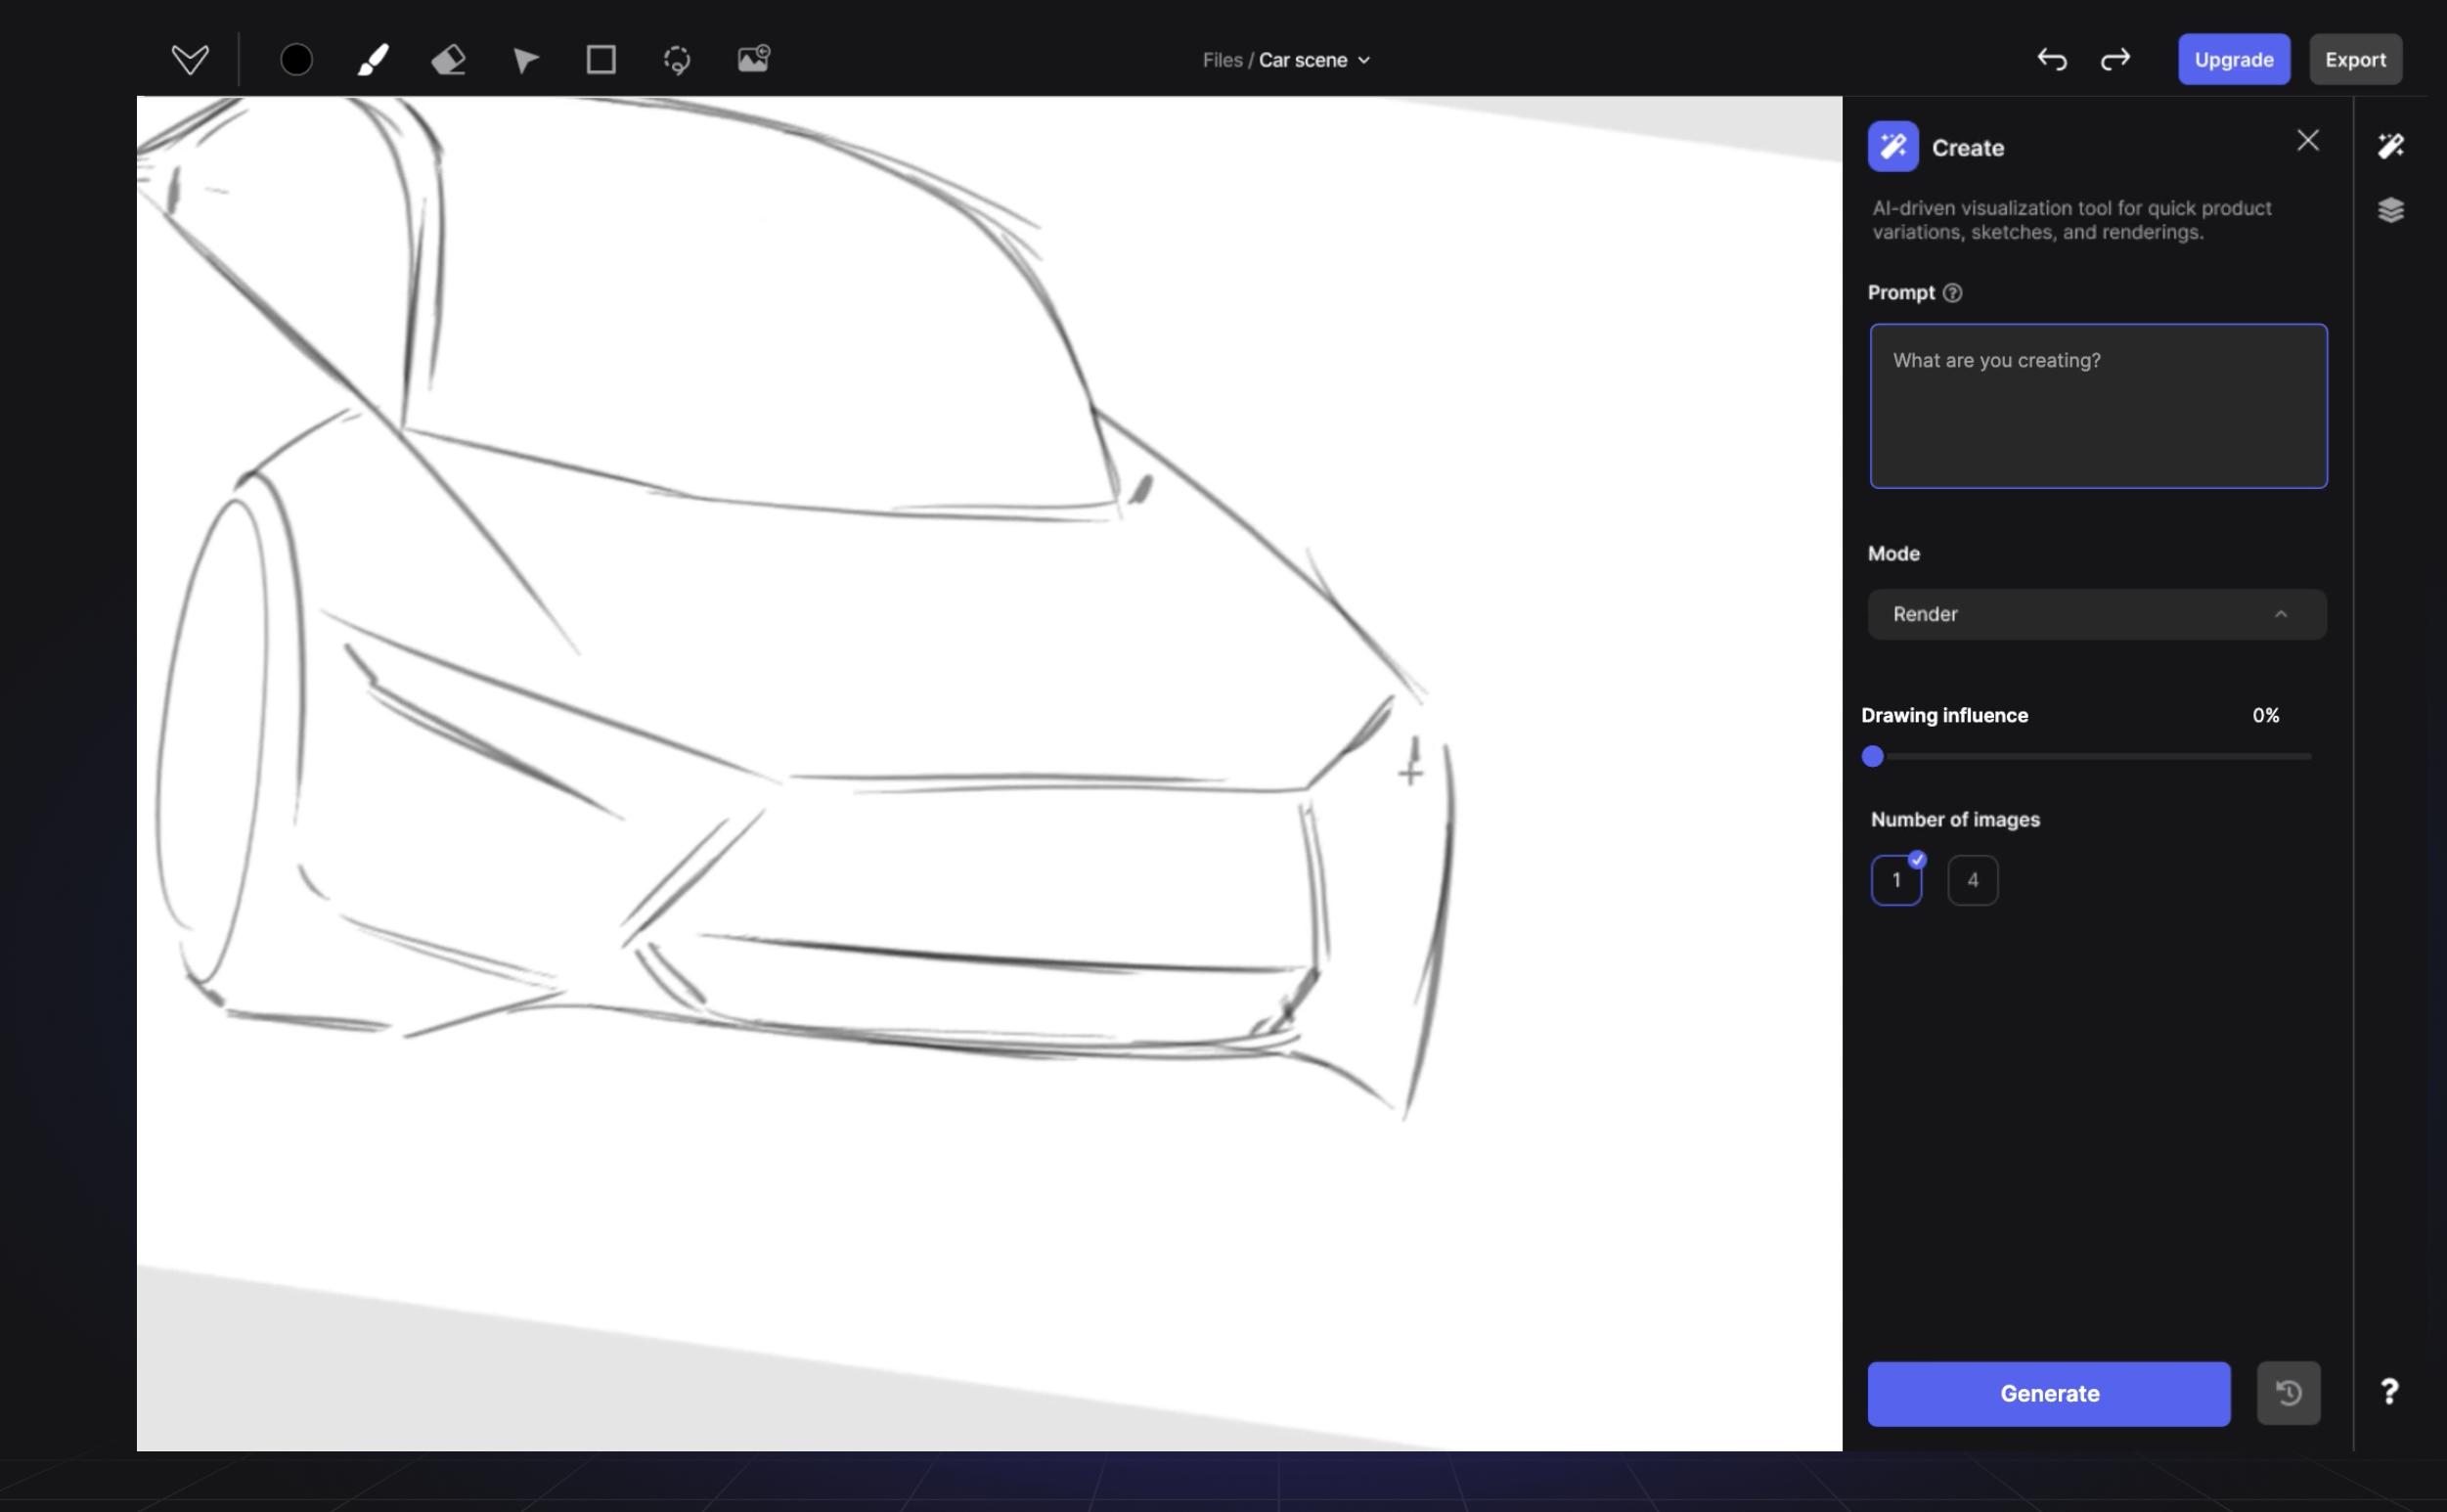Click the Generate button

pyautogui.click(x=2049, y=1393)
